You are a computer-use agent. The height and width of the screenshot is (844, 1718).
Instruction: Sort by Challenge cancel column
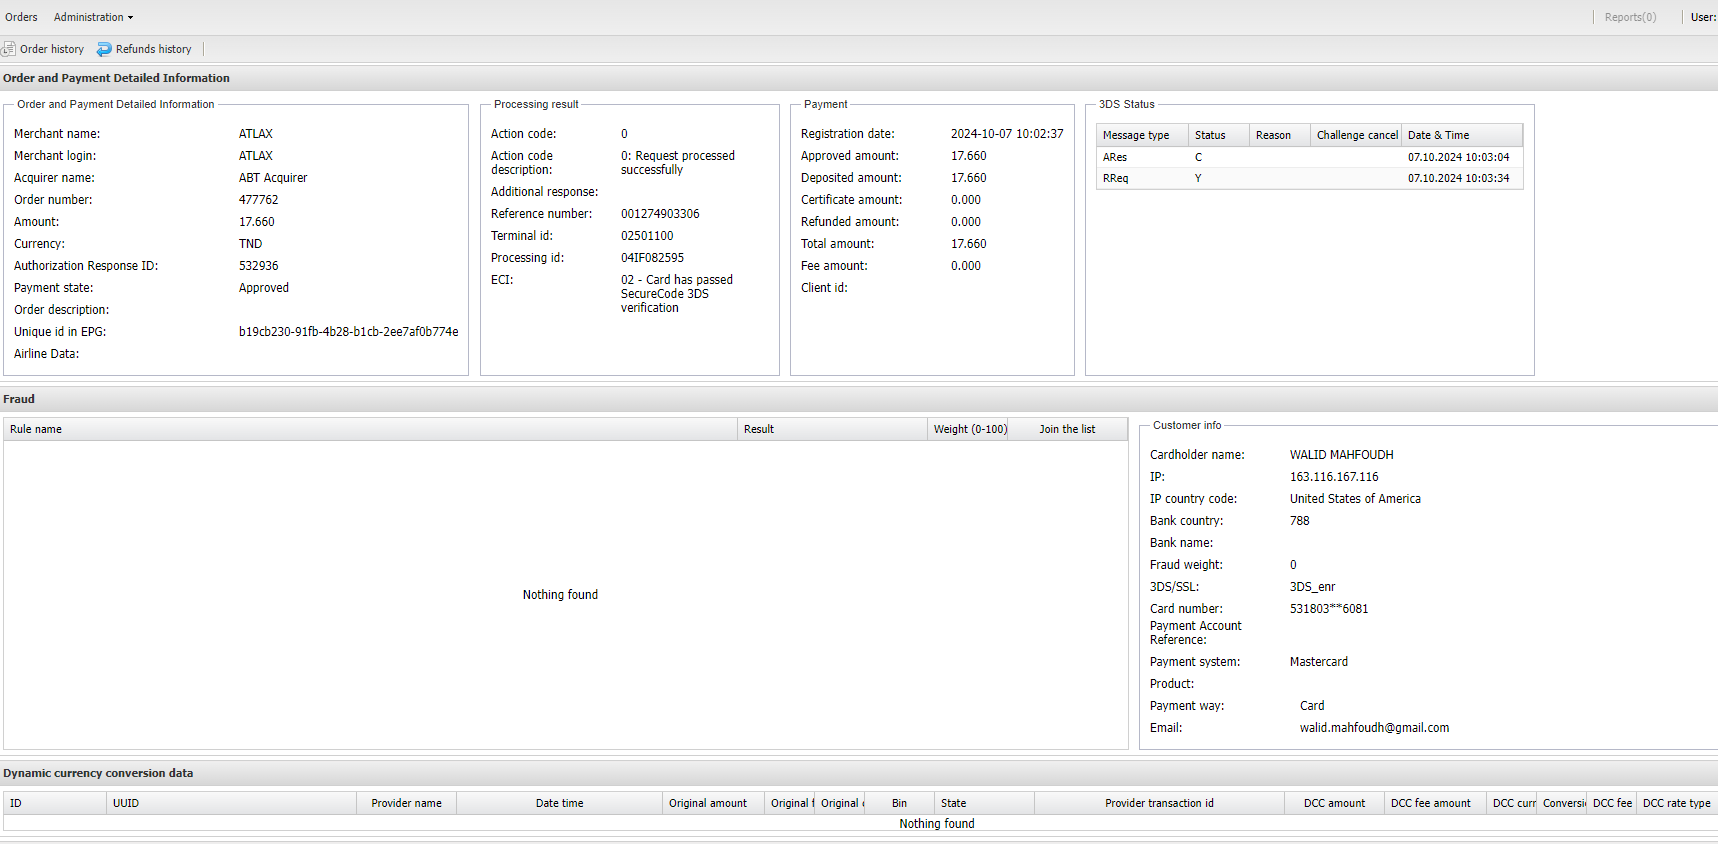click(1356, 135)
